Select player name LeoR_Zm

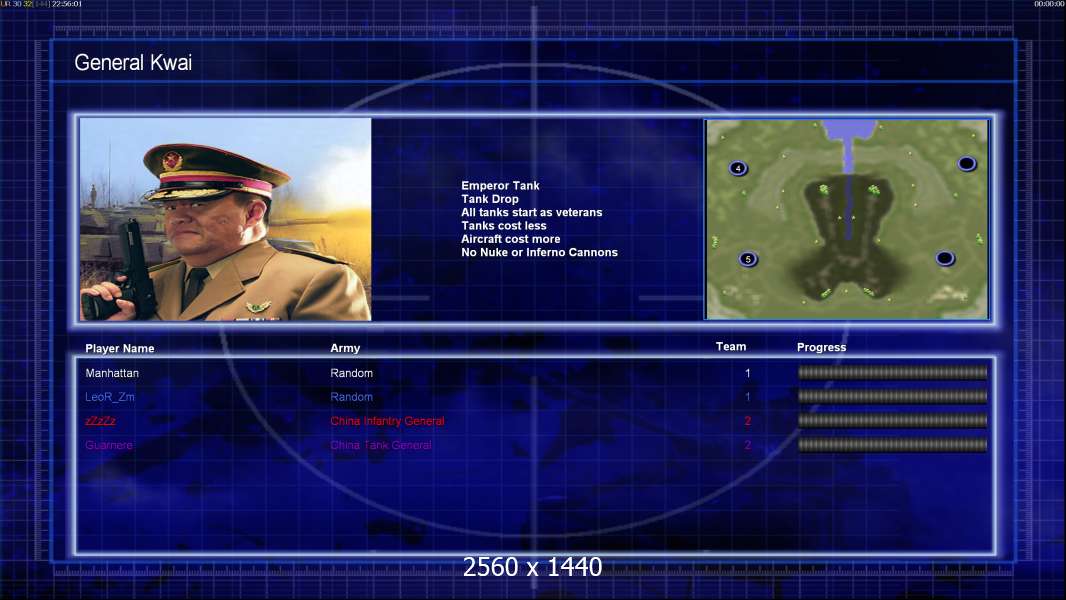click(x=109, y=397)
